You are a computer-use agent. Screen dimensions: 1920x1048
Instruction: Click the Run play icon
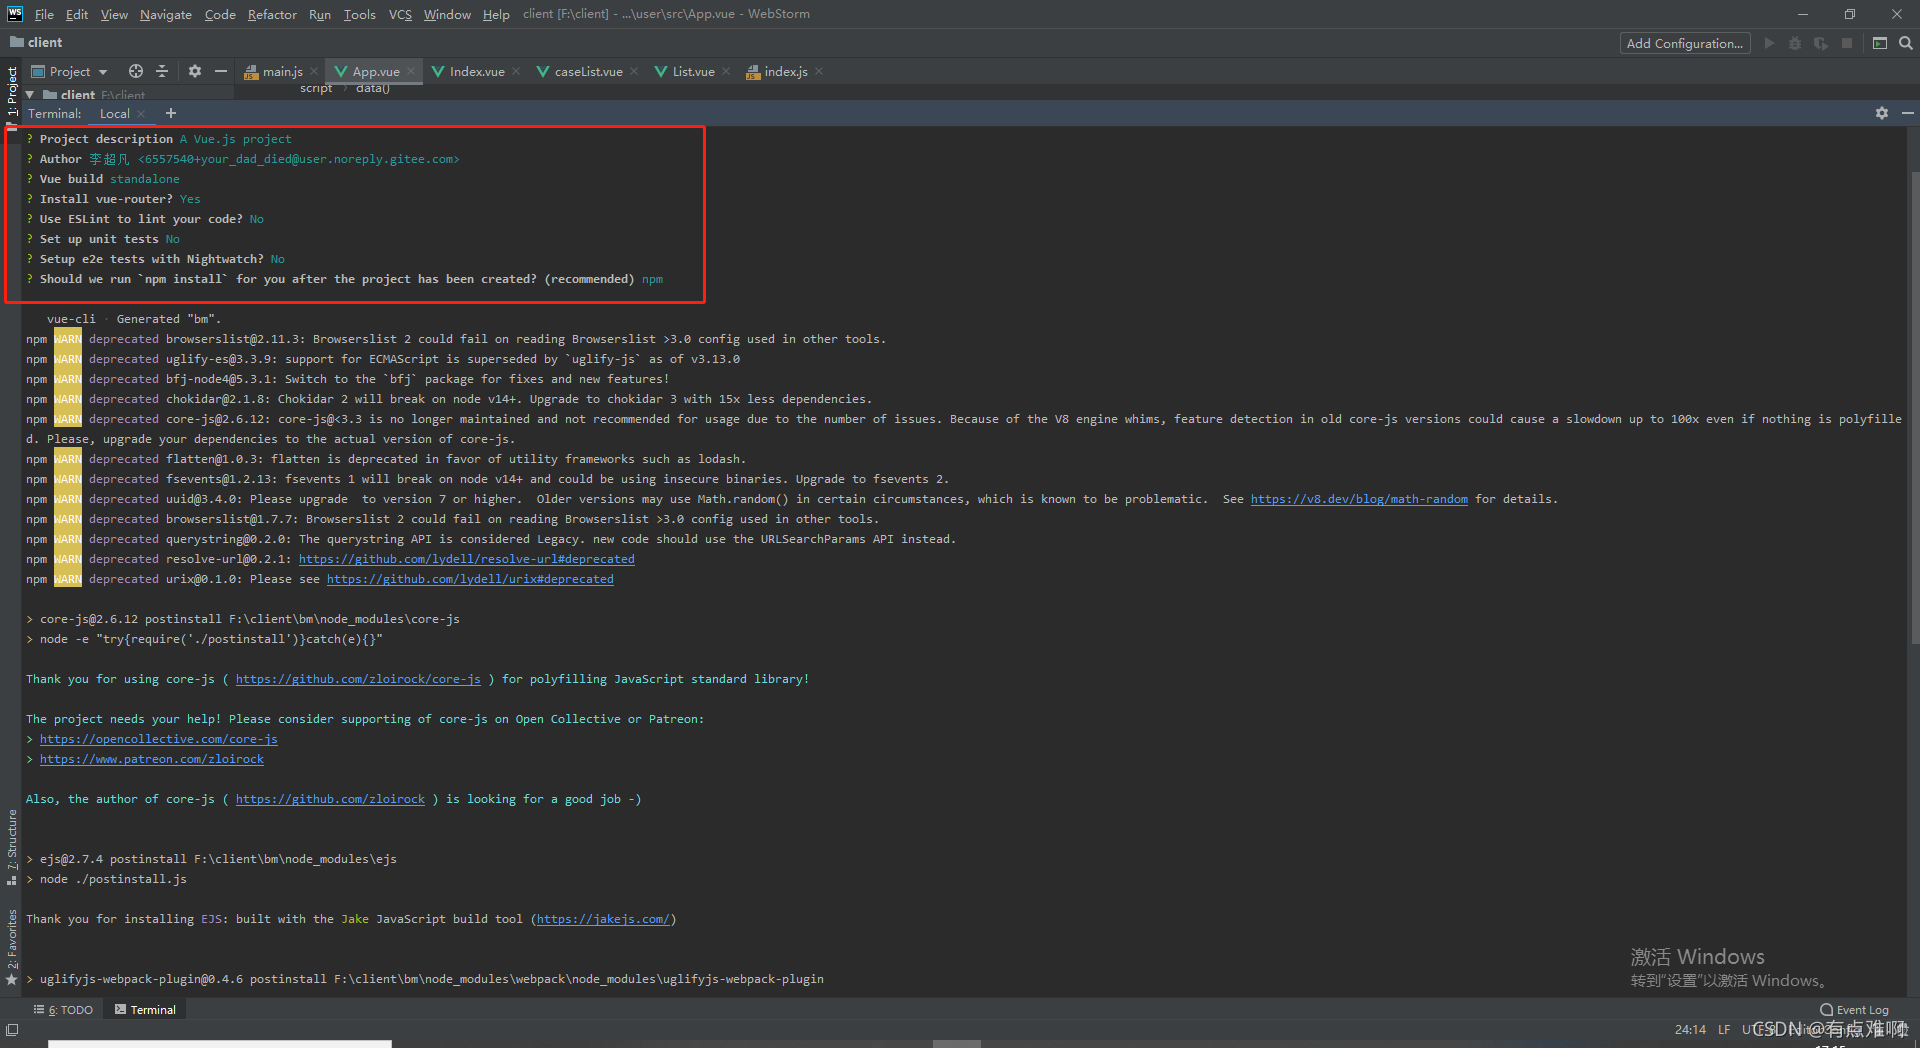coord(1769,43)
